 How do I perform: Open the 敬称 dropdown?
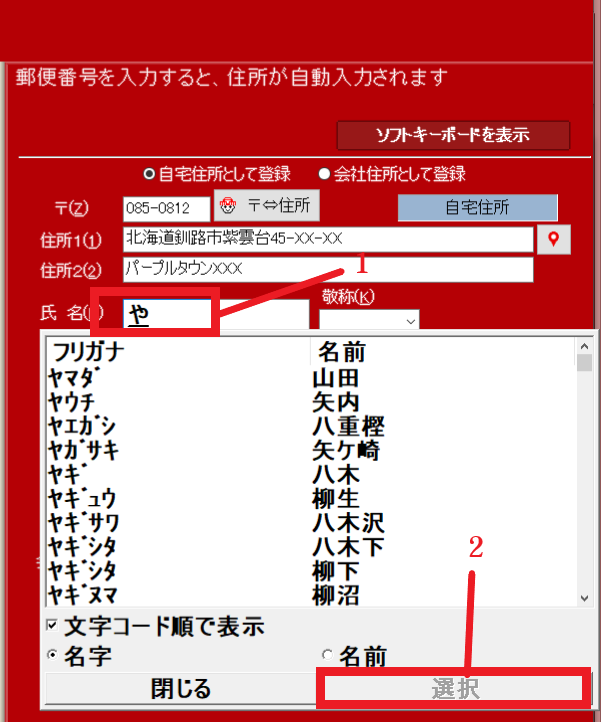click(369, 320)
